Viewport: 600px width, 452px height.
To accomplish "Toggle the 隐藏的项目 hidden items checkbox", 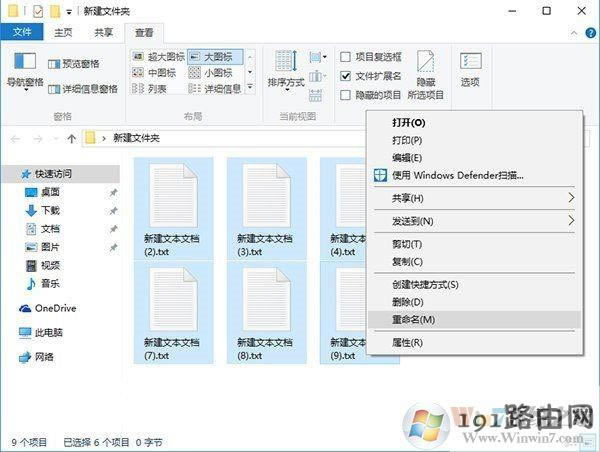I will click(x=346, y=95).
